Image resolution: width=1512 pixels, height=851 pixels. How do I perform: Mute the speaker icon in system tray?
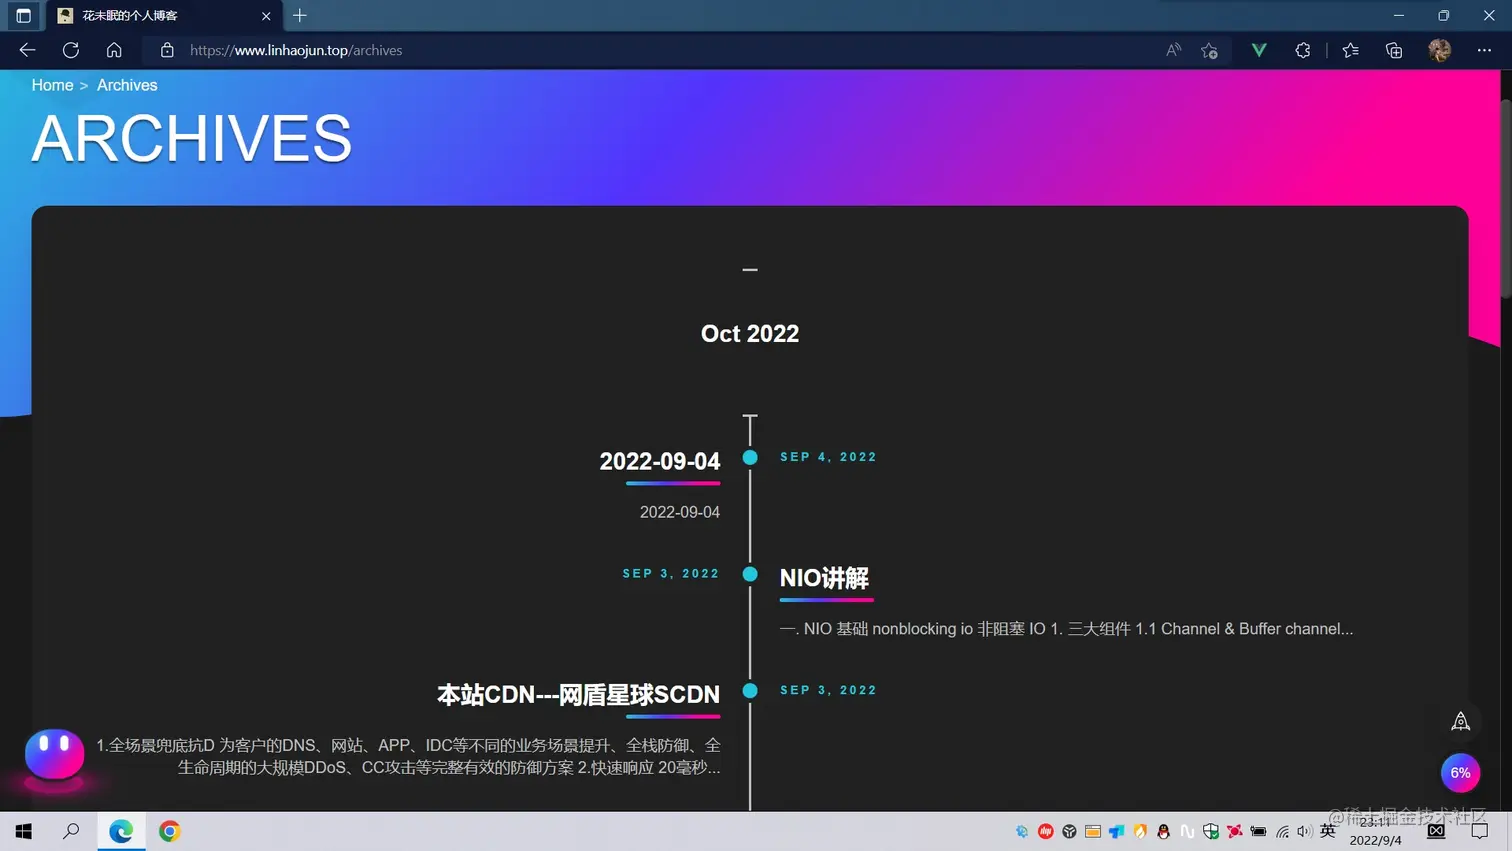1305,831
